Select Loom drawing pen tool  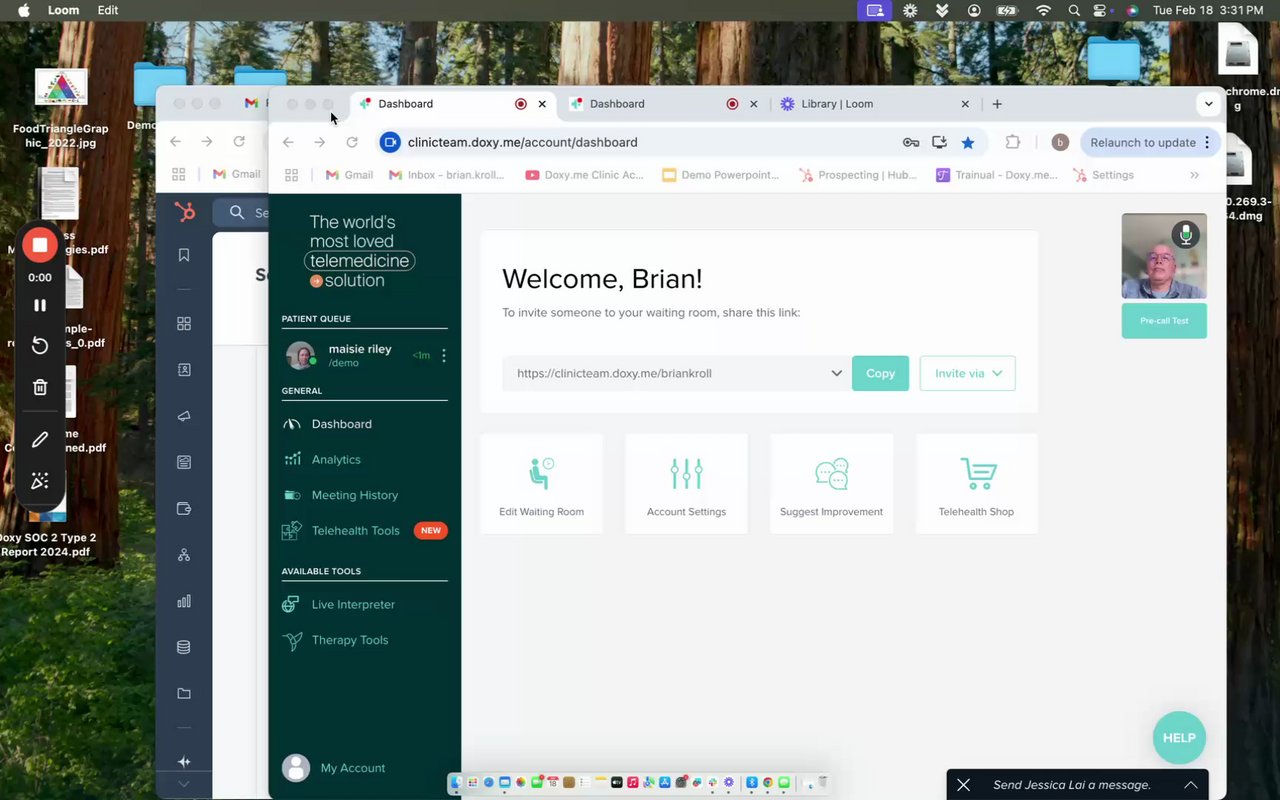point(40,439)
